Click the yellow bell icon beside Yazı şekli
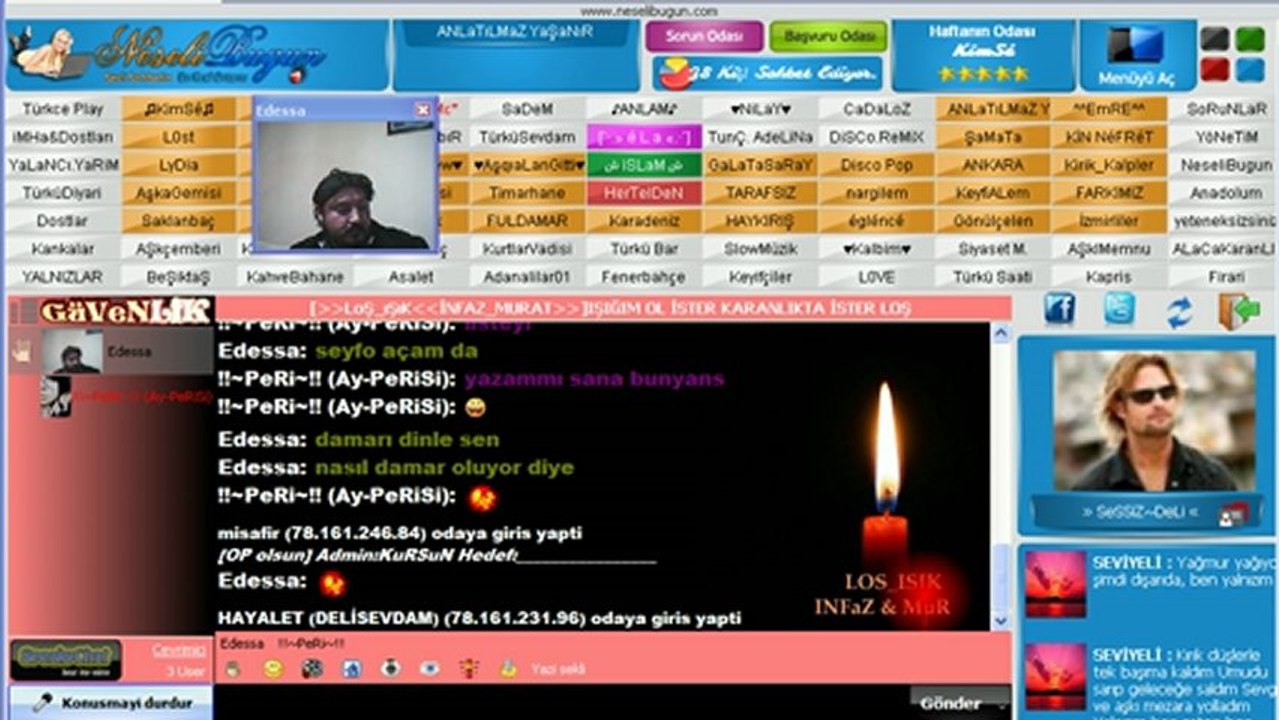 (x=508, y=669)
